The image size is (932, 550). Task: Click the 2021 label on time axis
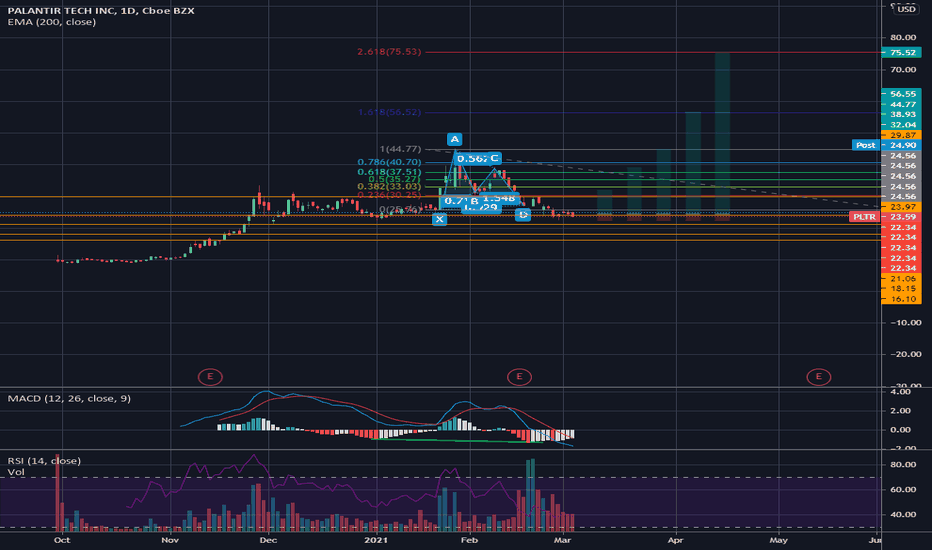(x=376, y=540)
